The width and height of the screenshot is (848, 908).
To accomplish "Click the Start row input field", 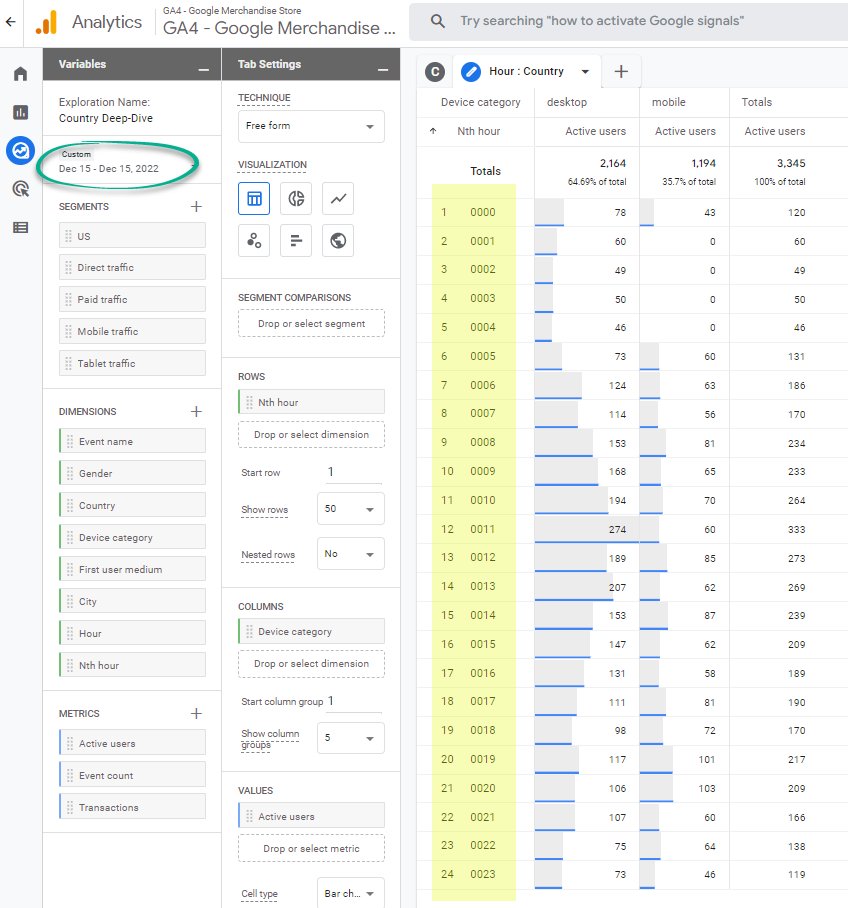I will [353, 472].
